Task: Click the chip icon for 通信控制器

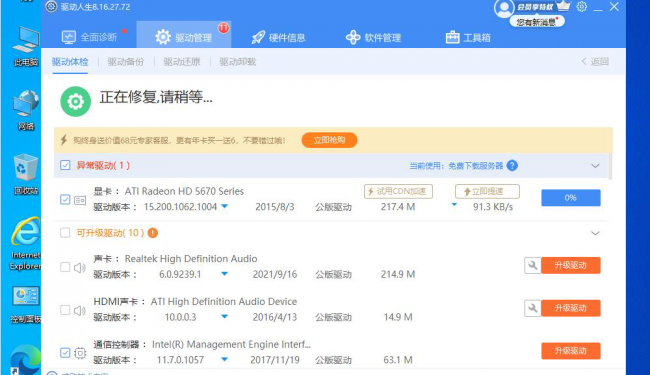Action: coord(80,353)
